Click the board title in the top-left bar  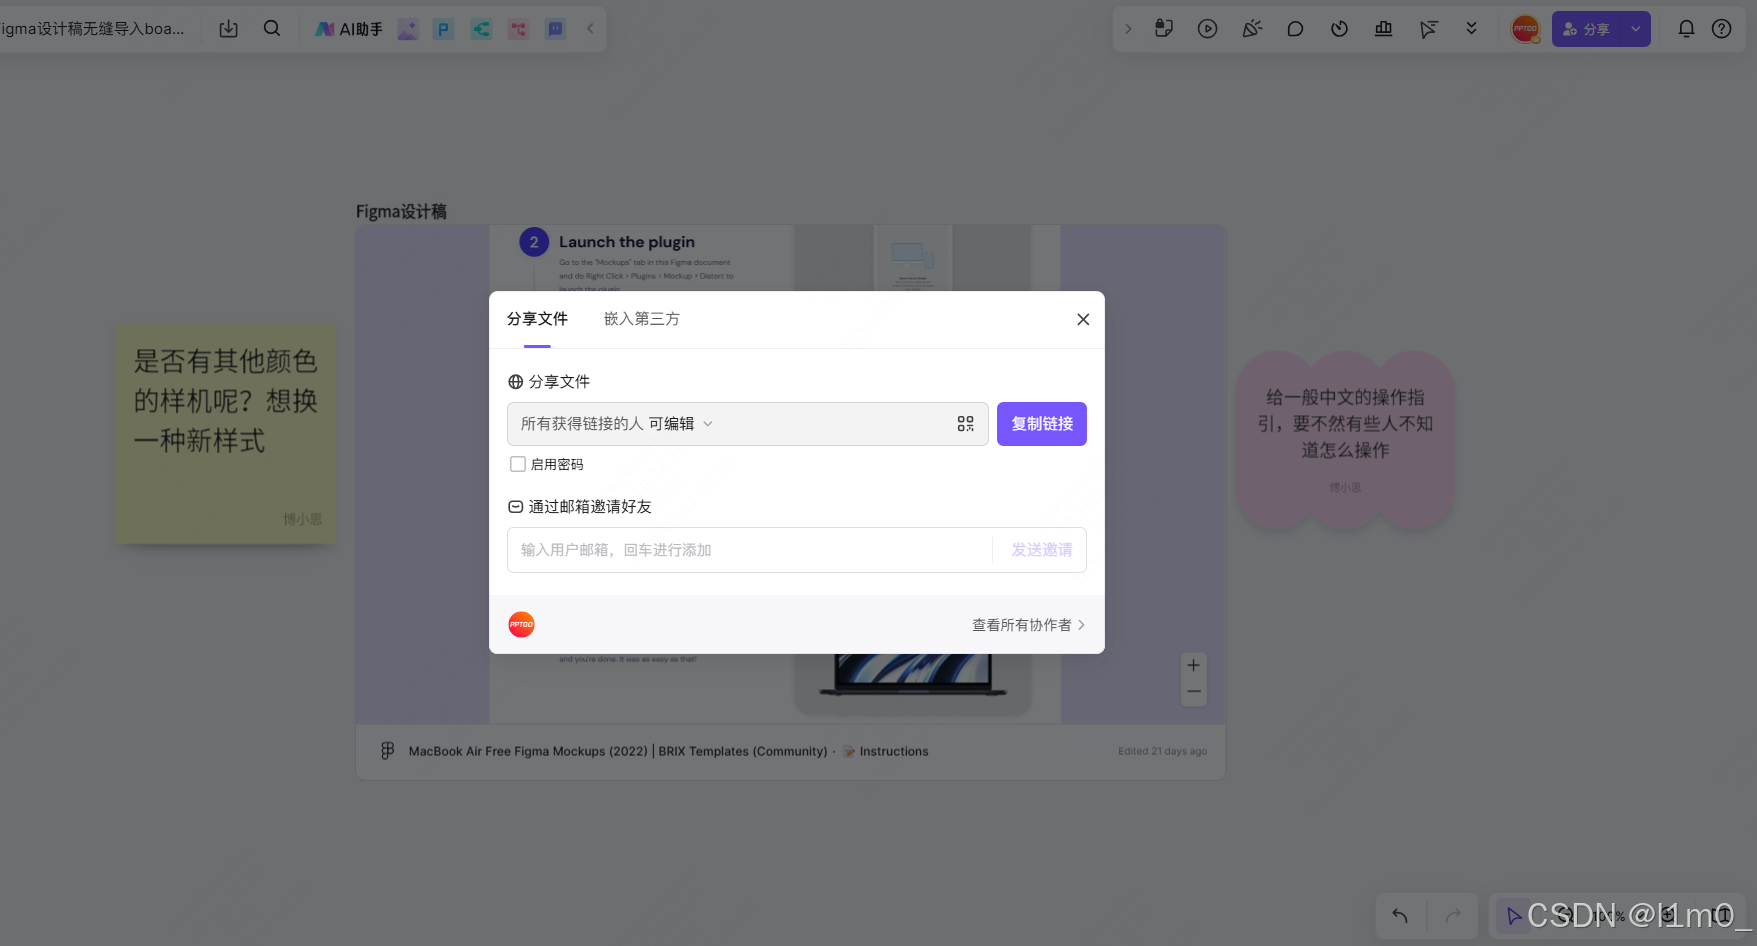pos(93,29)
